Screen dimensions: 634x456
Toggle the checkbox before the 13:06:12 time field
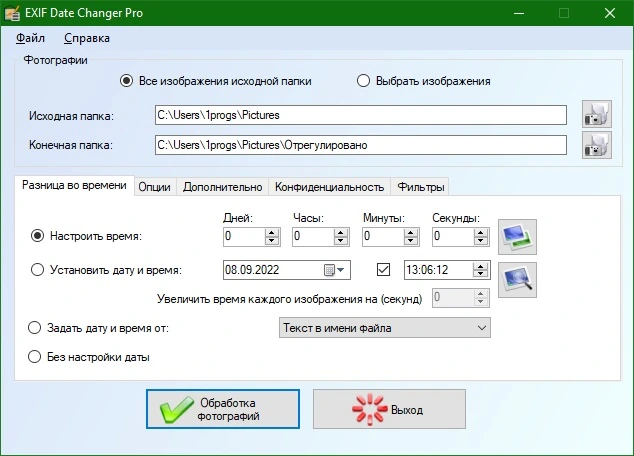click(383, 270)
